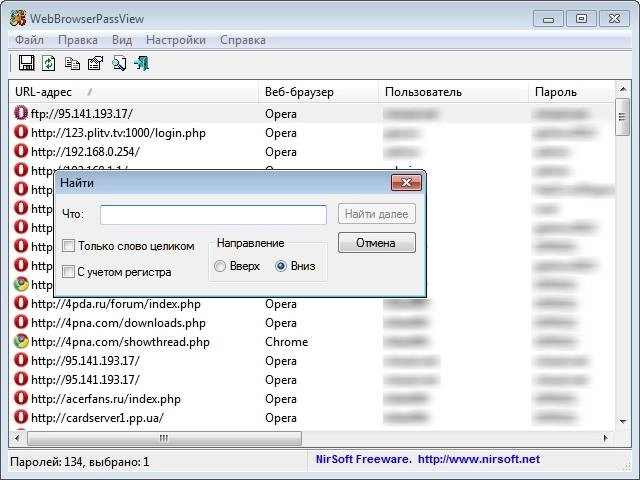Open the Вид menu

click(122, 40)
